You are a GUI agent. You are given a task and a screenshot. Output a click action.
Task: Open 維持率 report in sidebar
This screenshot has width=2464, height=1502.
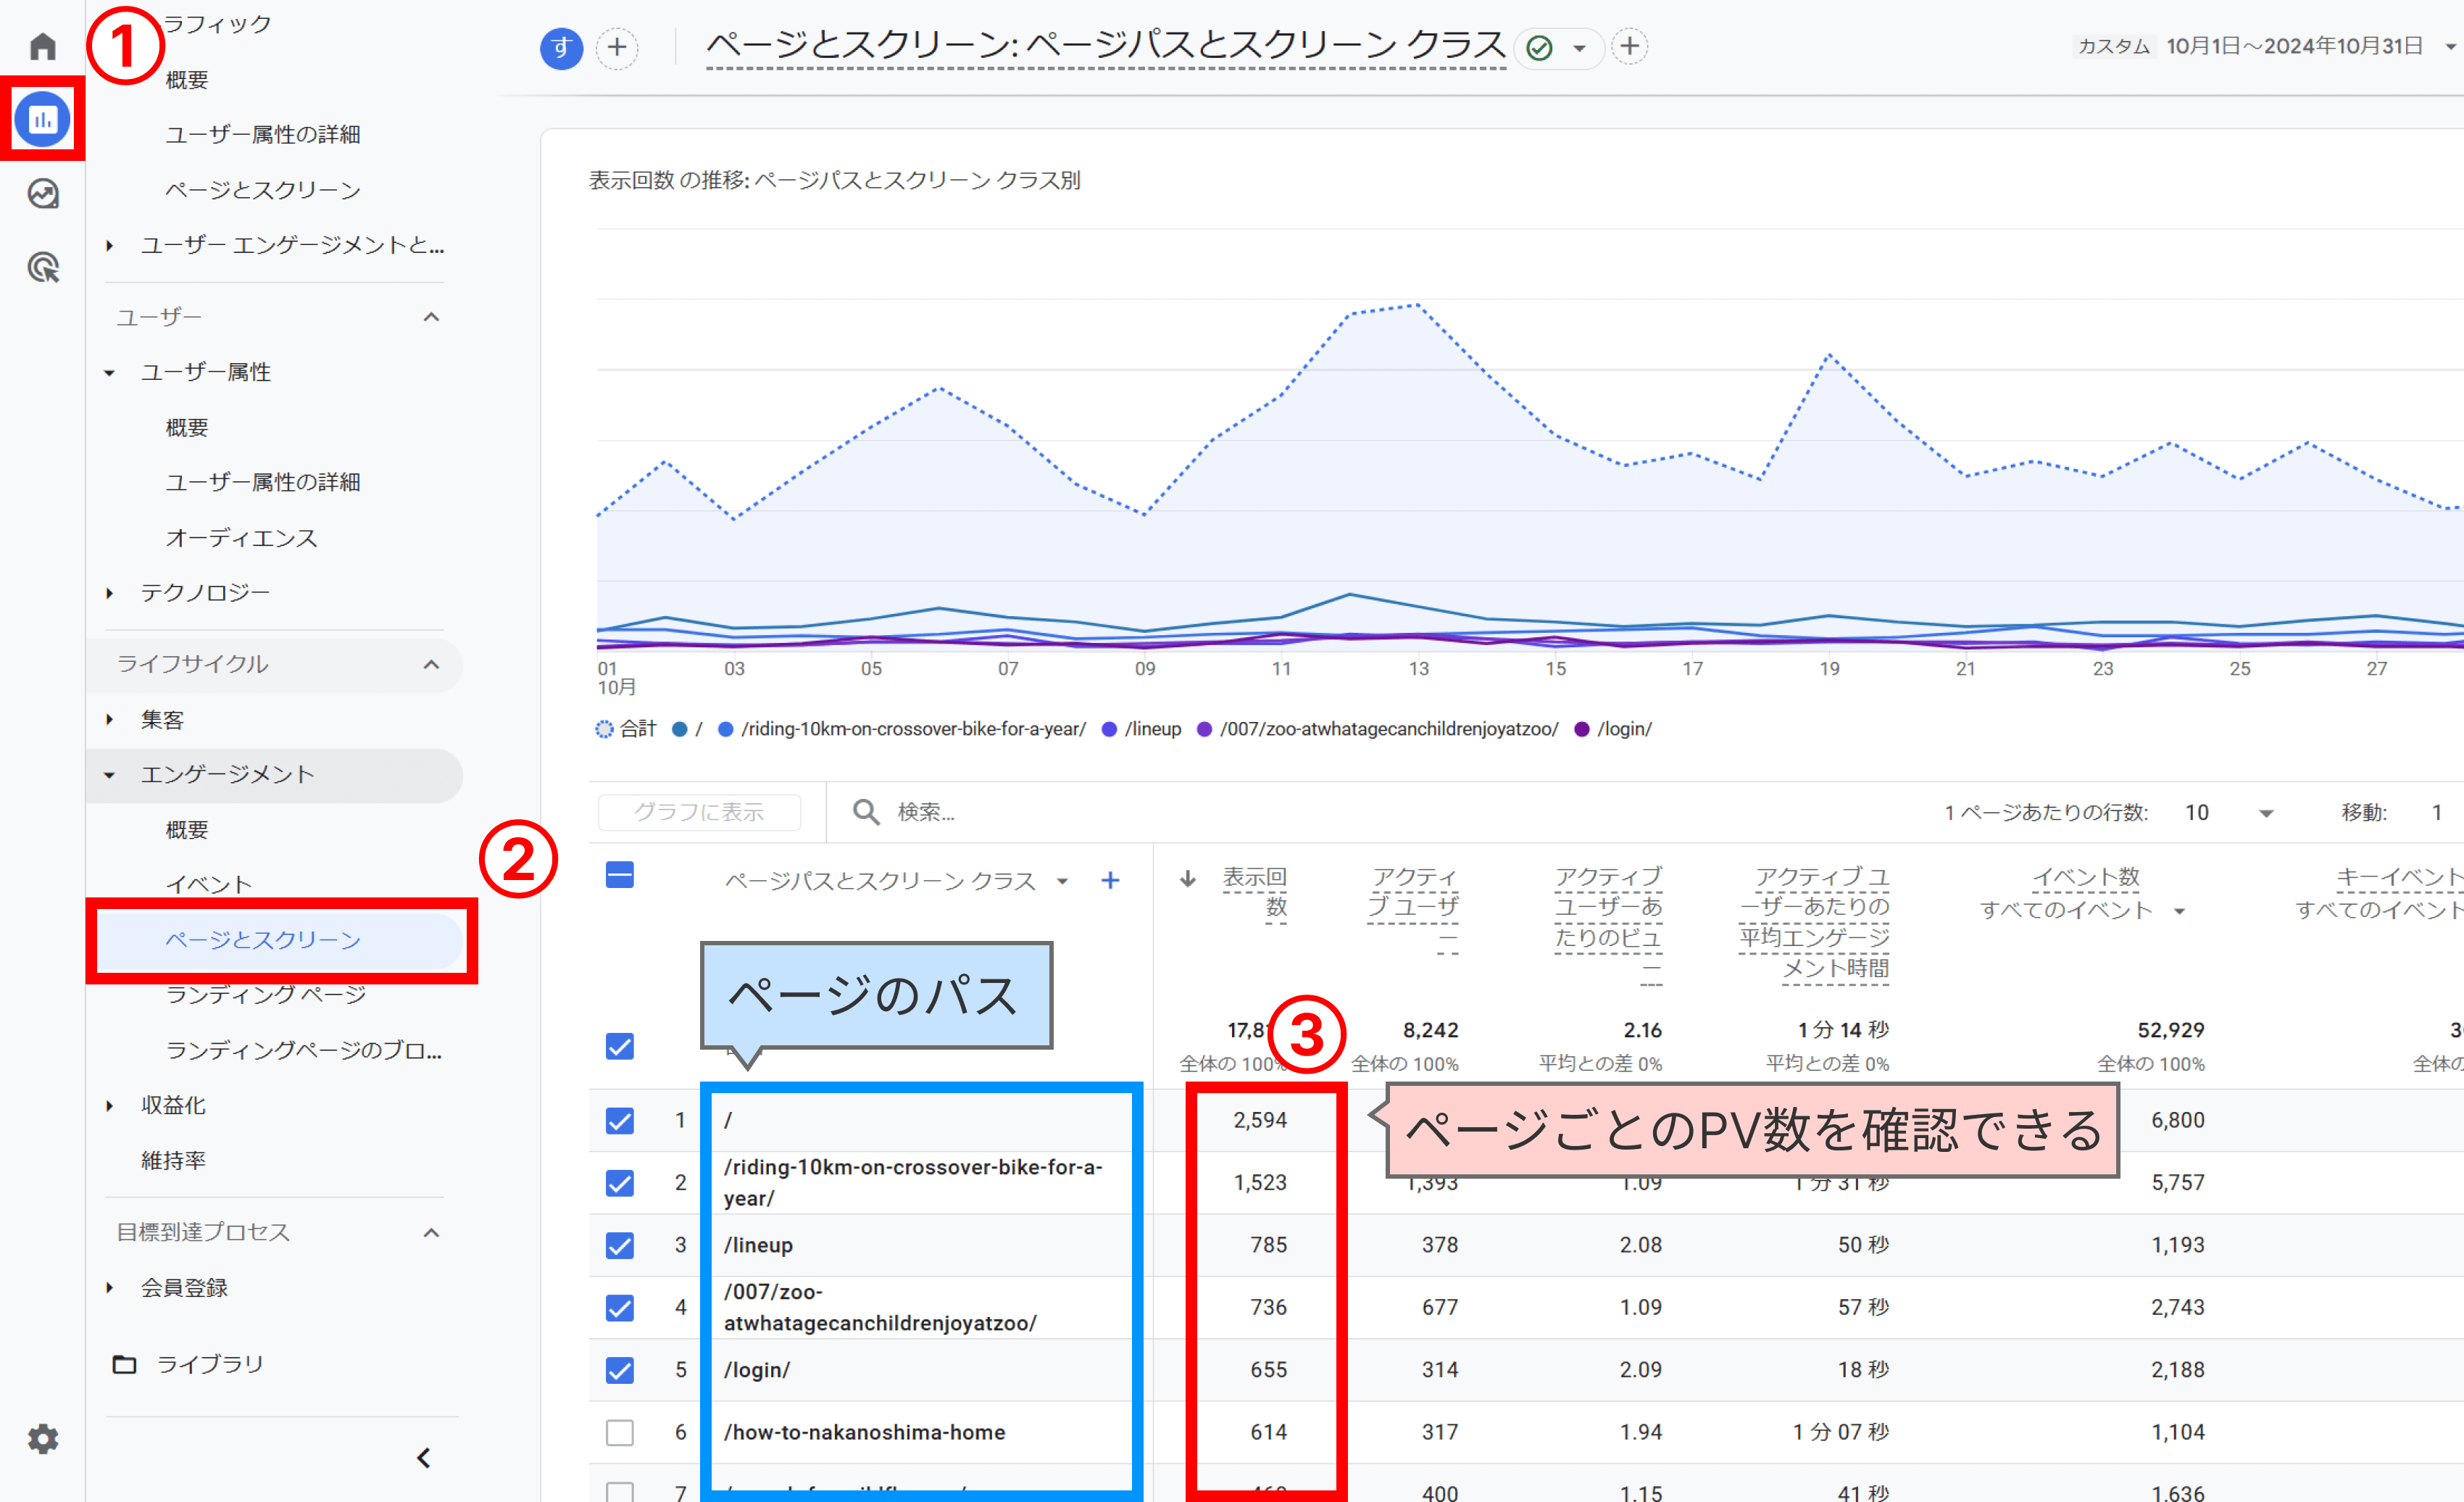[173, 1160]
